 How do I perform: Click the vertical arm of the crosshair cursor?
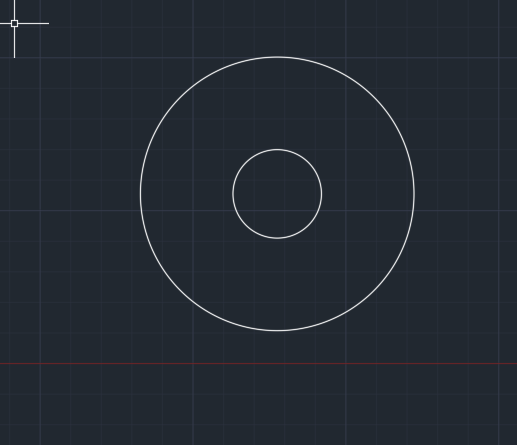pos(14,42)
